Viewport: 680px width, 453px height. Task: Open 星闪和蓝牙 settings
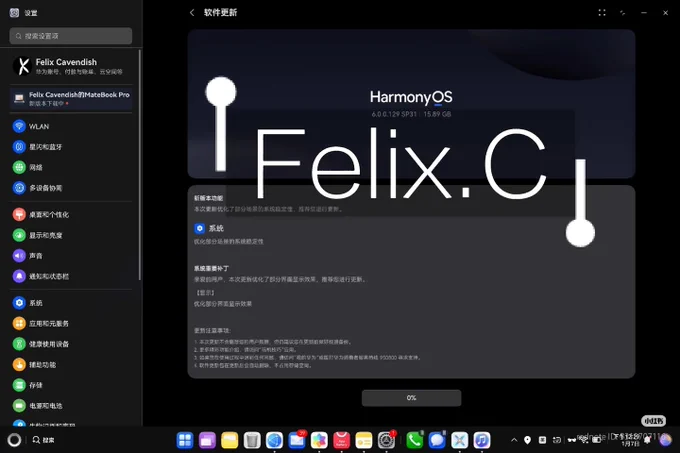(71, 147)
